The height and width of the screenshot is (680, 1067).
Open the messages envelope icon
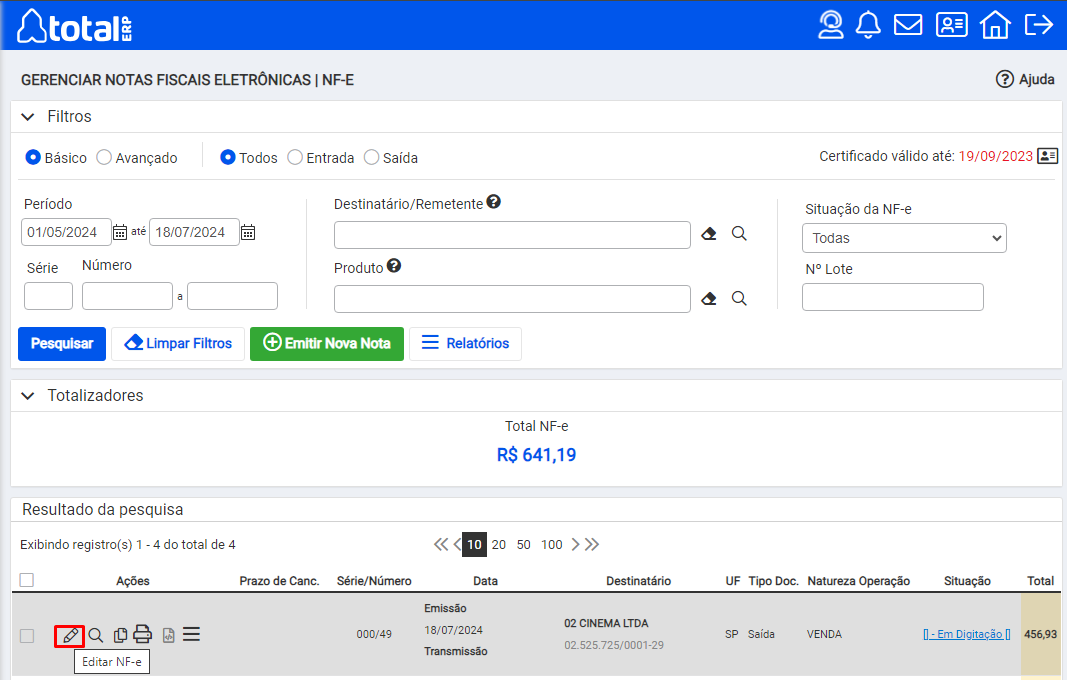coord(908,25)
